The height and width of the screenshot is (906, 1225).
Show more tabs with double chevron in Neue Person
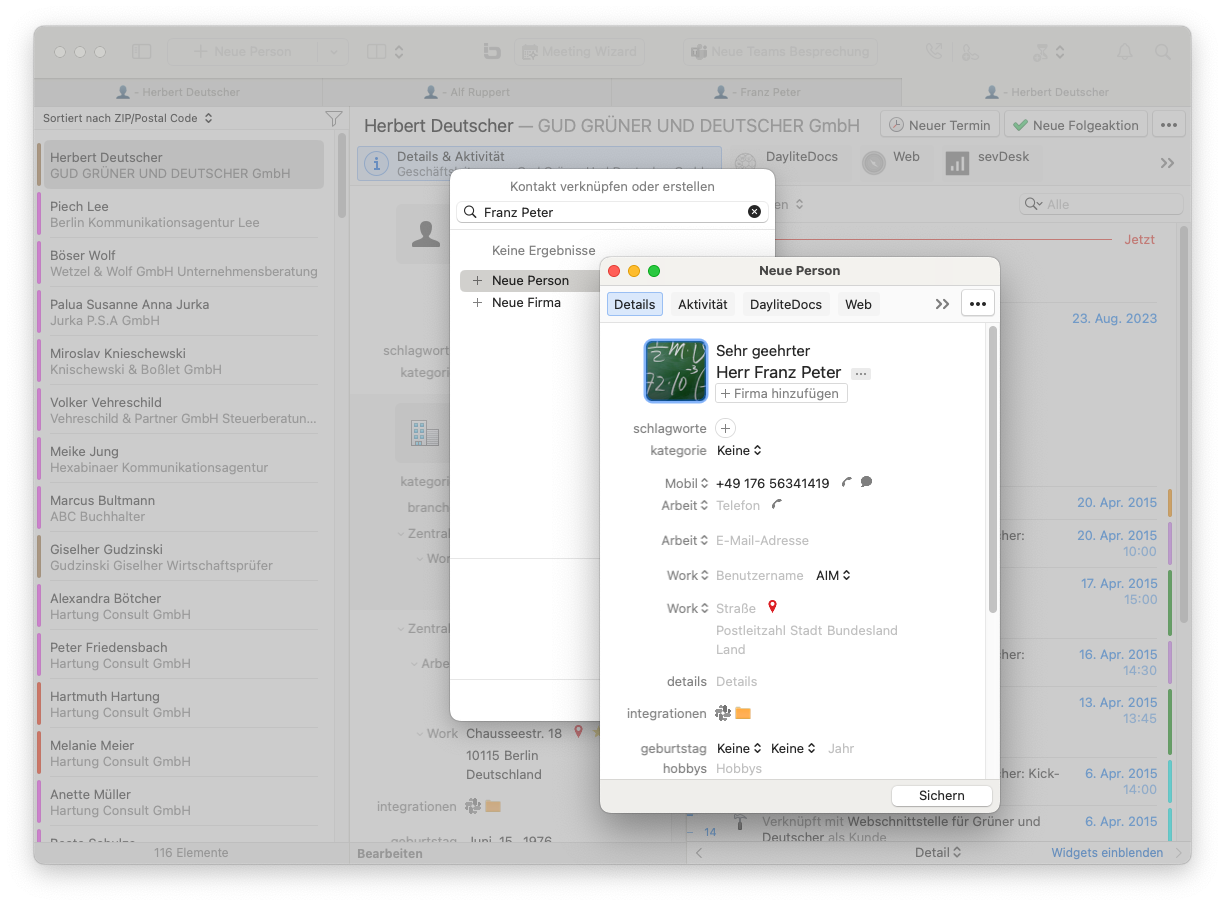942,304
